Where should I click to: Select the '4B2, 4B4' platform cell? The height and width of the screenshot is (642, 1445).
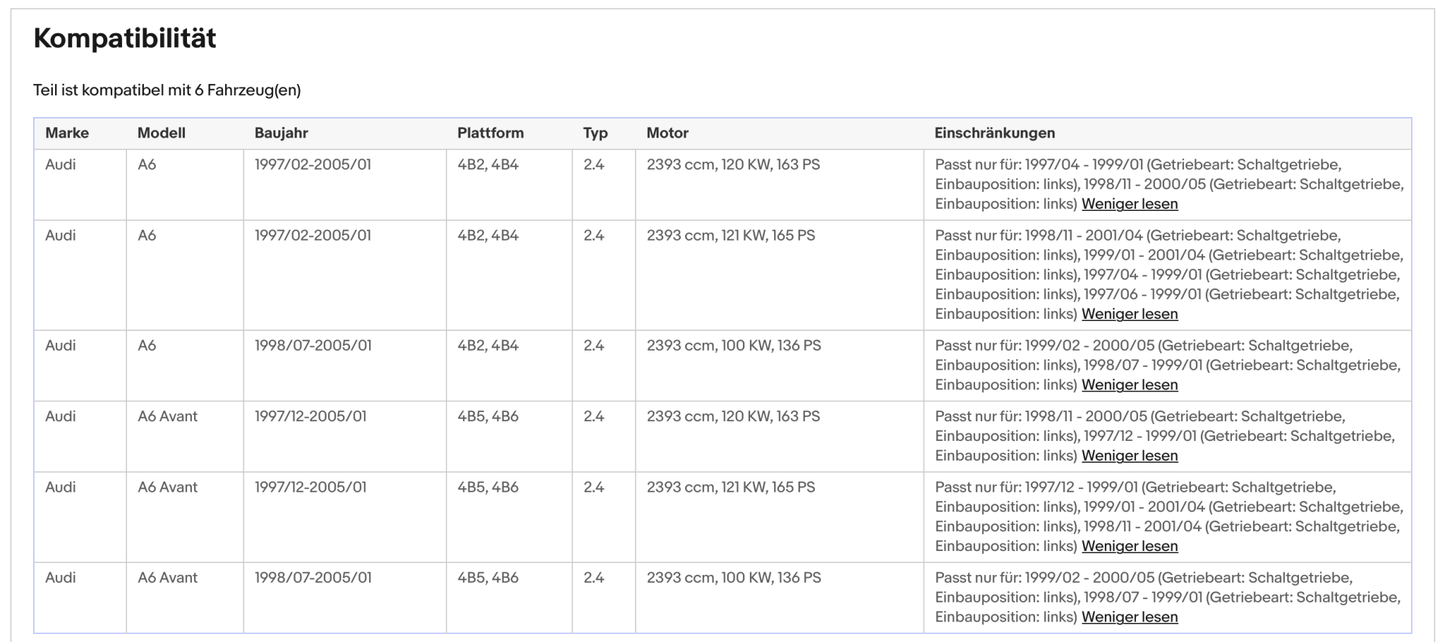pyautogui.click(x=486, y=164)
